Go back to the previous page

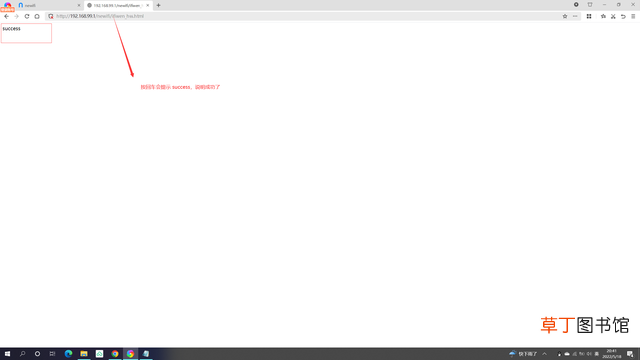point(6,16)
